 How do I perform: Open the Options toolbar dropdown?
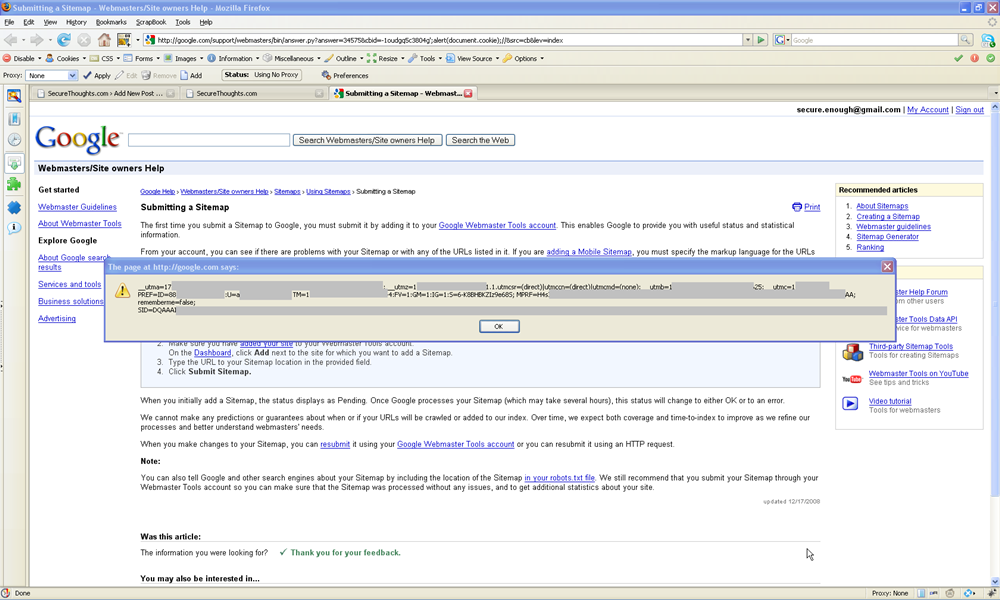click(524, 58)
